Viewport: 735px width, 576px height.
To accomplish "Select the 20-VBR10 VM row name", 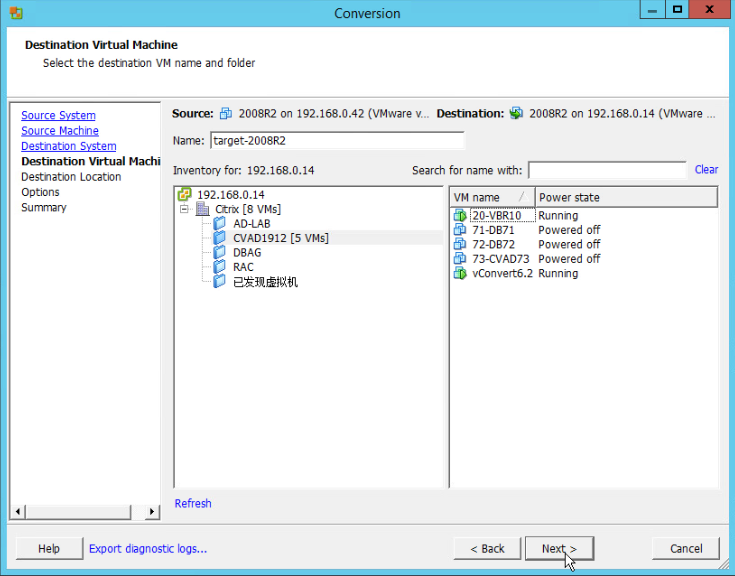I will tap(497, 216).
